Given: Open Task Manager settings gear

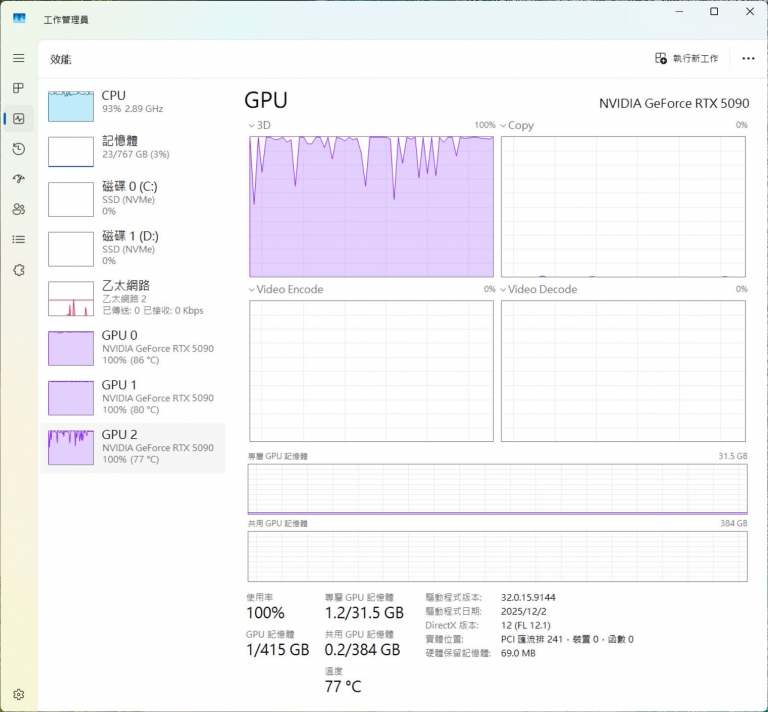Looking at the screenshot, I should tap(18, 694).
